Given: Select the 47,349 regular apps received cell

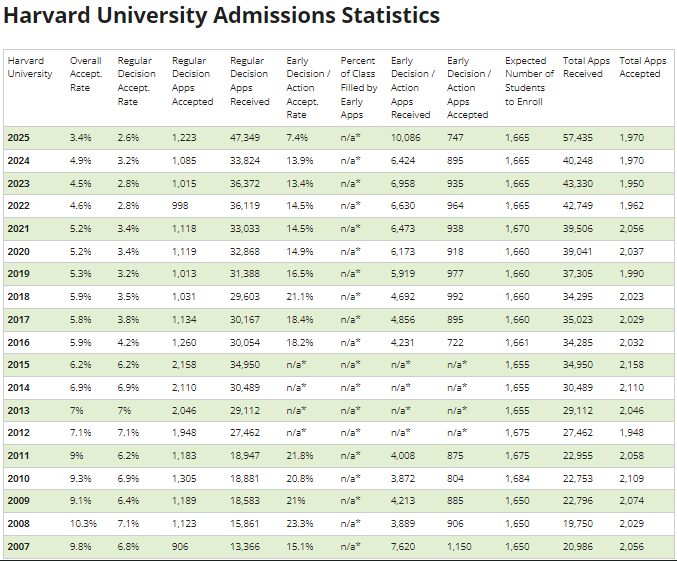Looking at the screenshot, I should (246, 137).
